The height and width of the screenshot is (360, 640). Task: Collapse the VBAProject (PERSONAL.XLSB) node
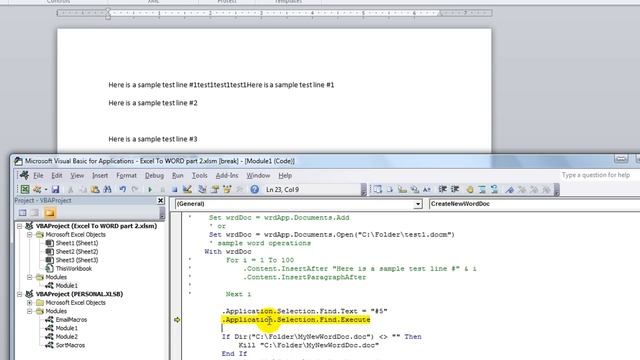[x=19, y=294]
